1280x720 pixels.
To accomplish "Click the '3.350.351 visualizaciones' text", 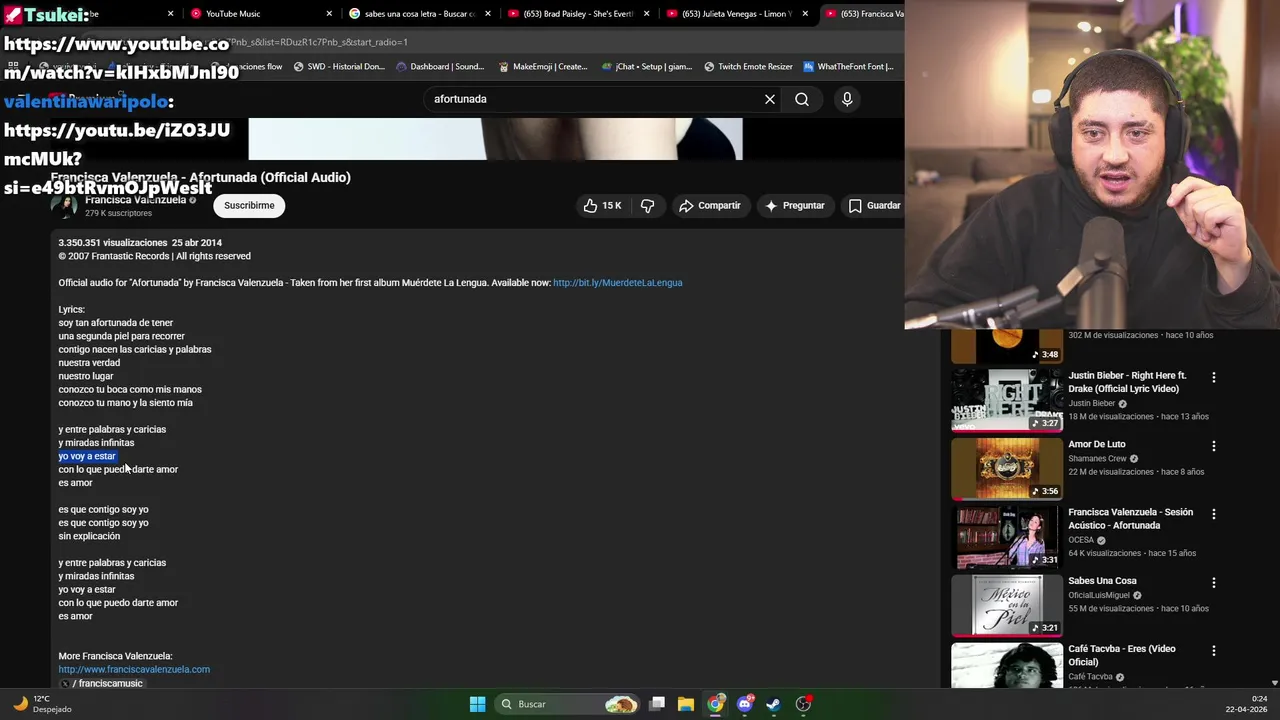I will pos(113,243).
